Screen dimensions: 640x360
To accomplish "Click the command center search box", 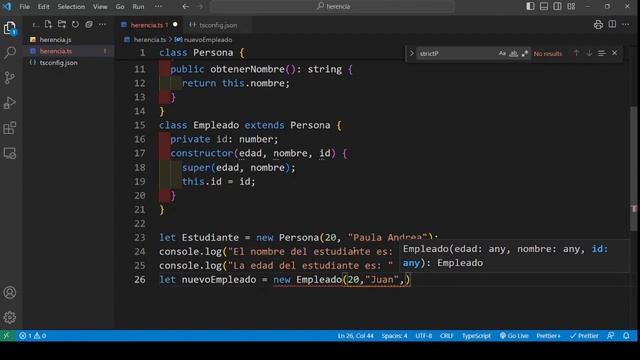I will [x=333, y=7].
